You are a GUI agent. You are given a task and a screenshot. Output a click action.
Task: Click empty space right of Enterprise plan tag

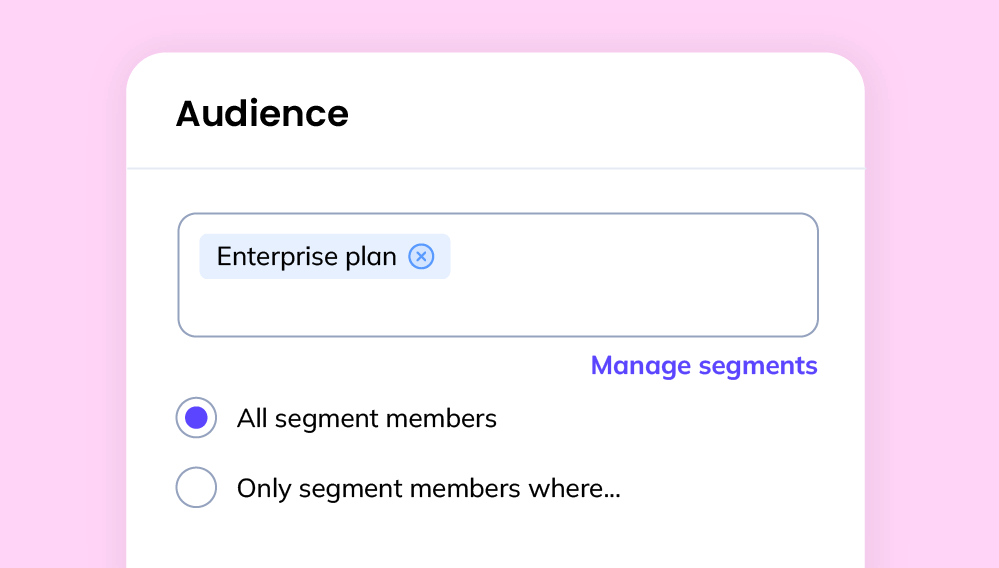click(x=630, y=257)
